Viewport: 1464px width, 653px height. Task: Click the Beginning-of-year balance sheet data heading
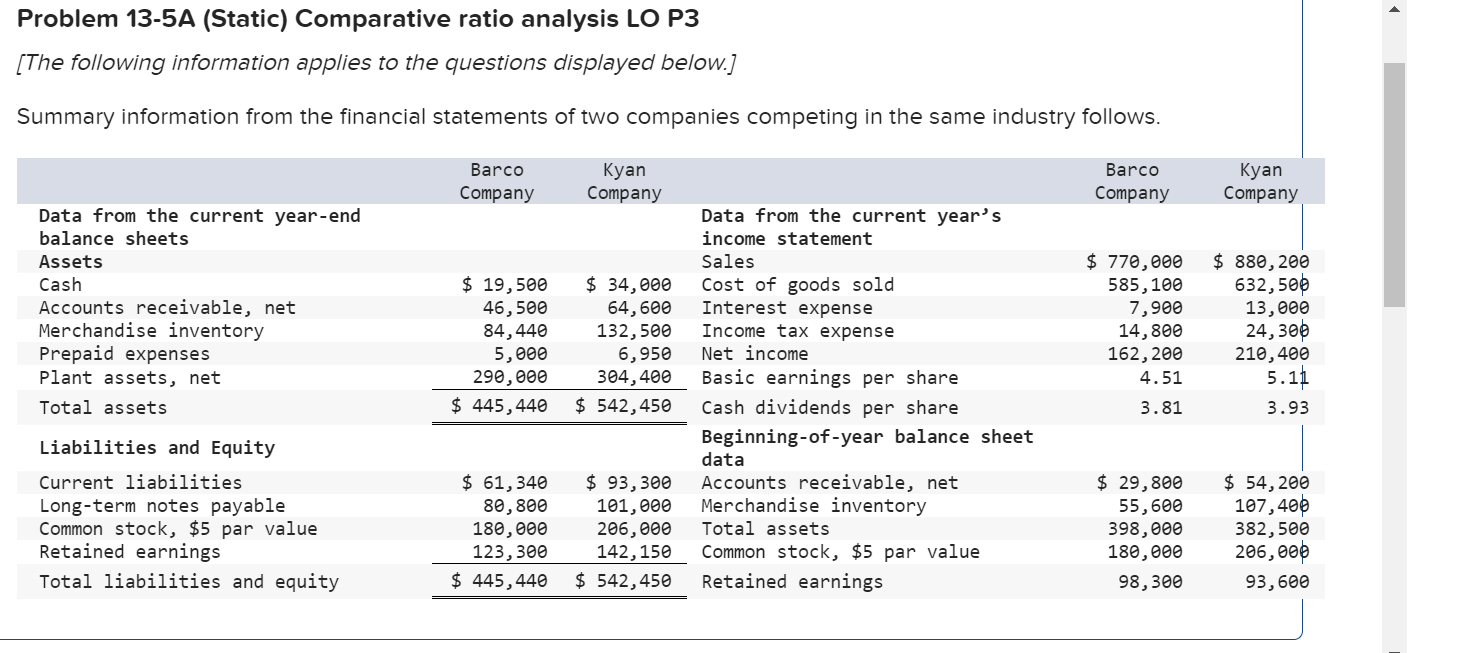pos(867,448)
